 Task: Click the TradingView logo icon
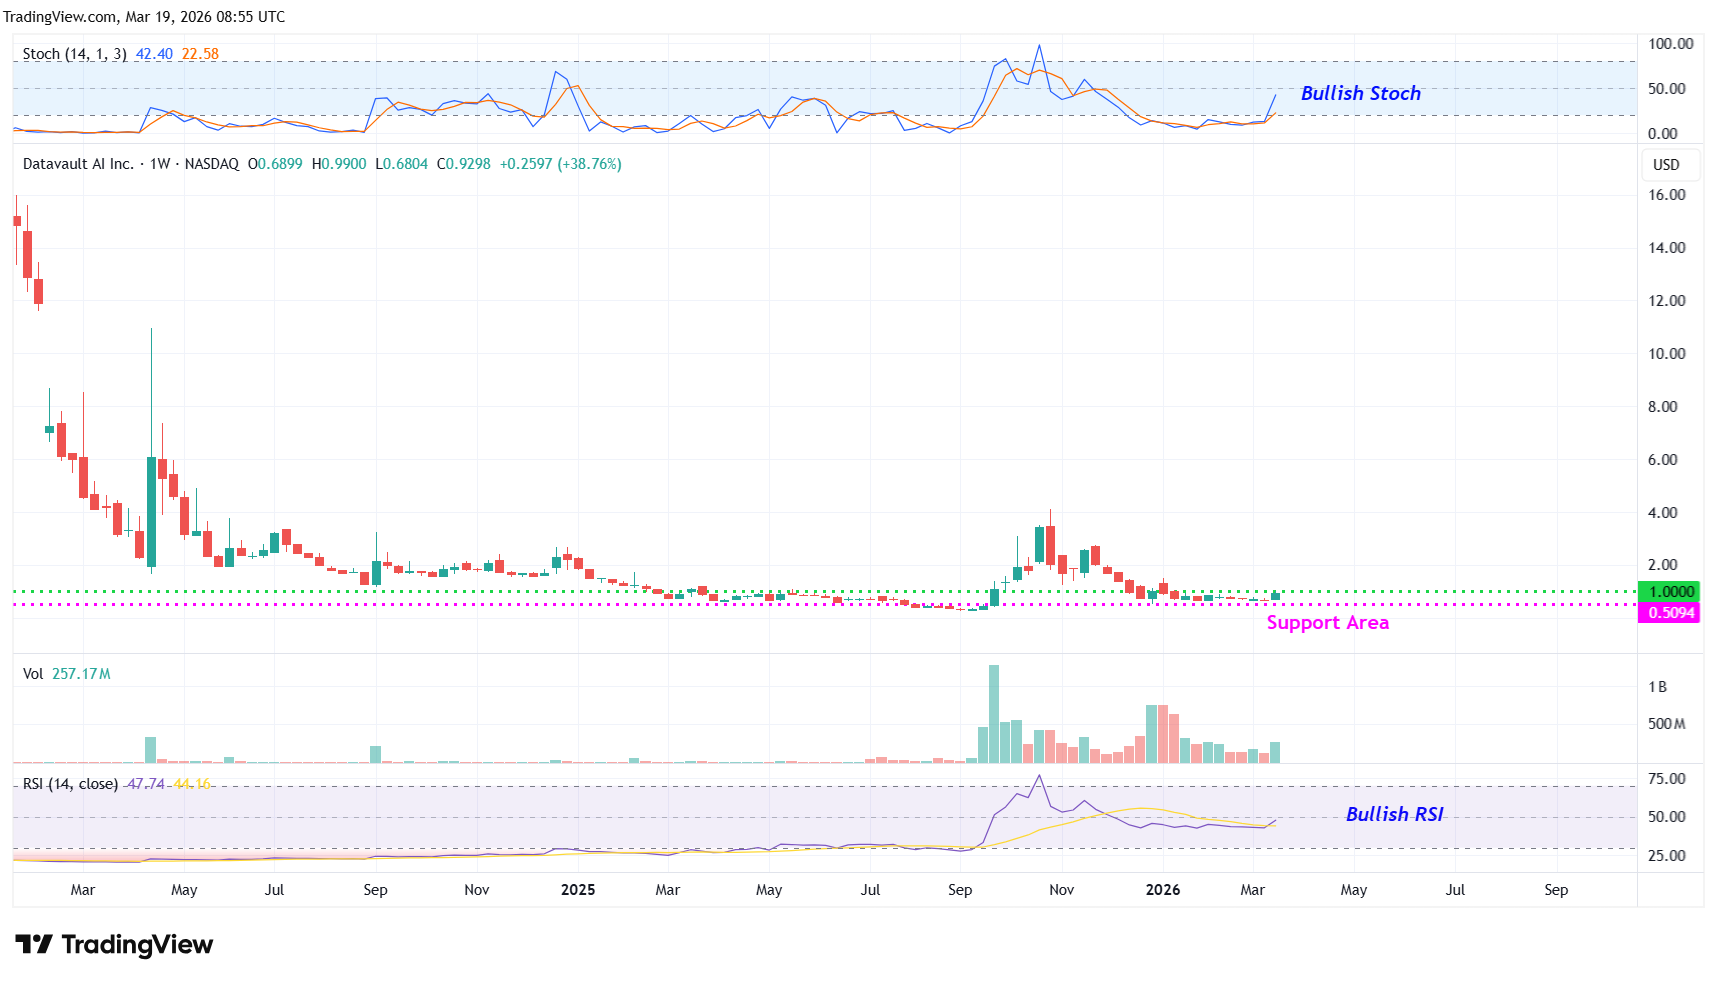pos(34,944)
